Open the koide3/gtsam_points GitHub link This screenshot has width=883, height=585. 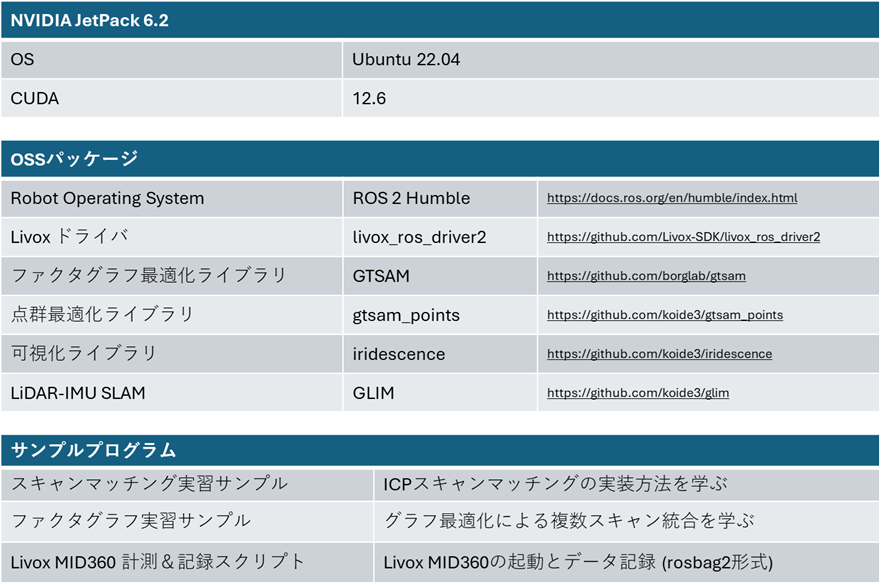point(664,315)
